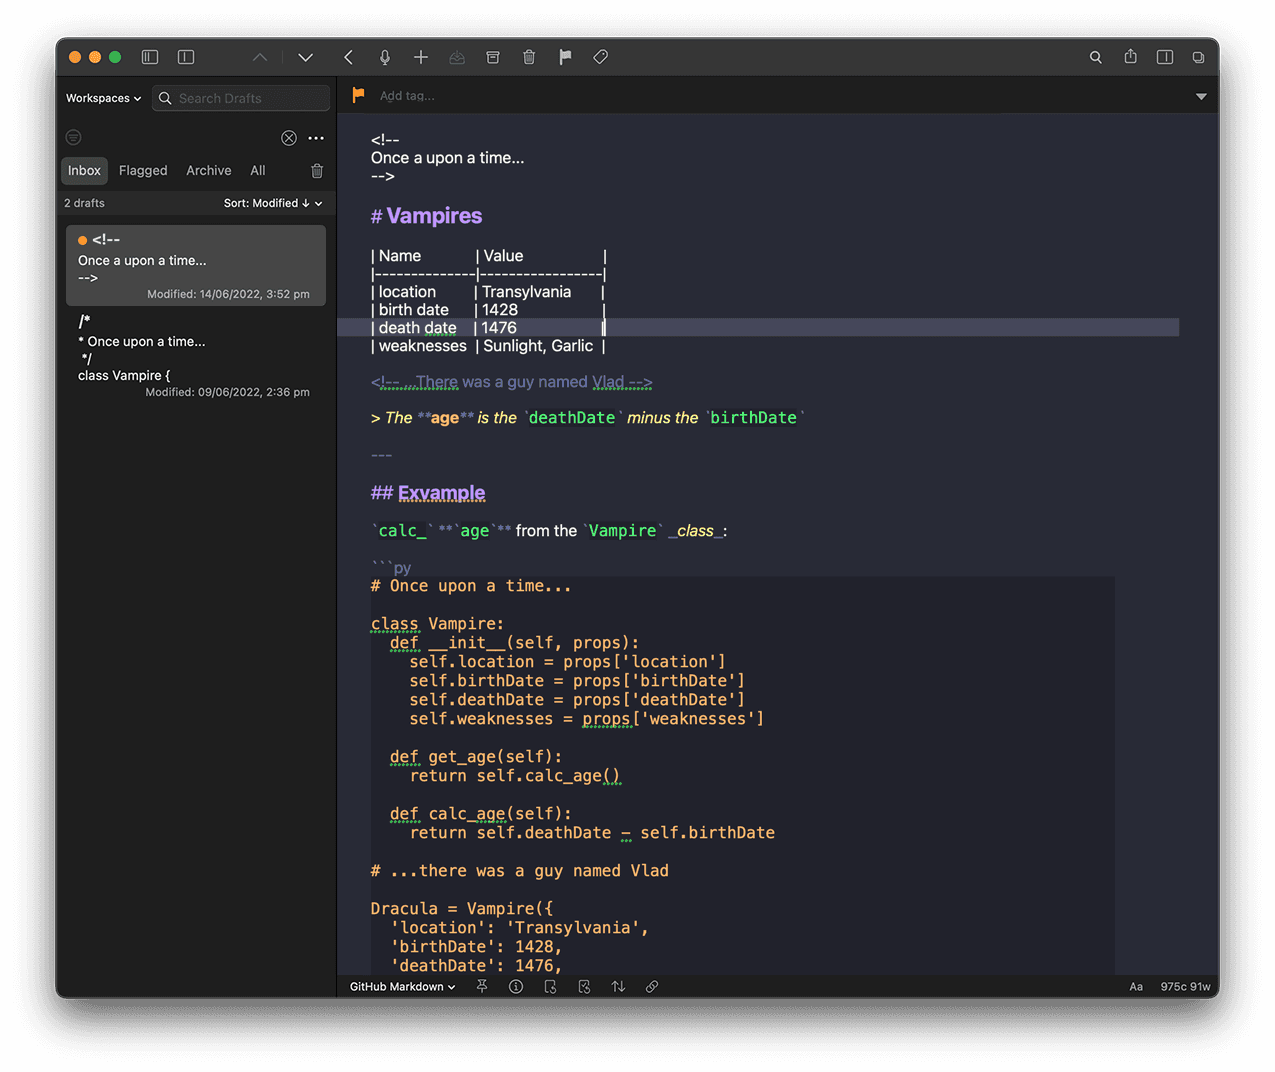Image resolution: width=1275 pixels, height=1072 pixels.
Task: Start dictation with the microphone icon
Action: tap(385, 57)
